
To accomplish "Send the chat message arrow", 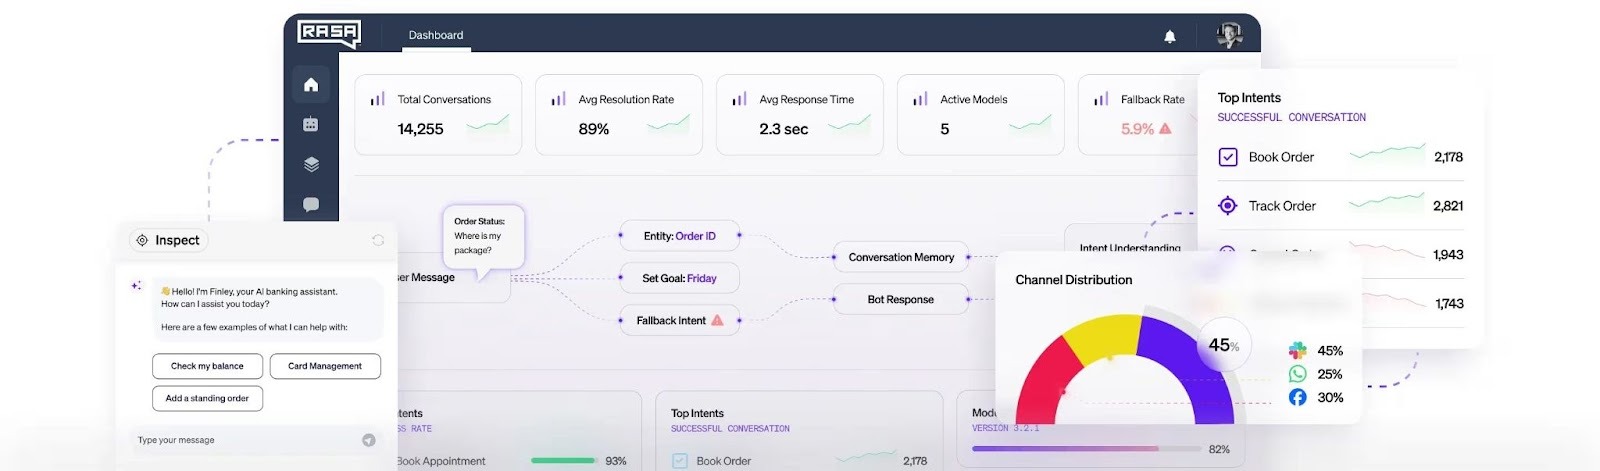I will pos(369,440).
